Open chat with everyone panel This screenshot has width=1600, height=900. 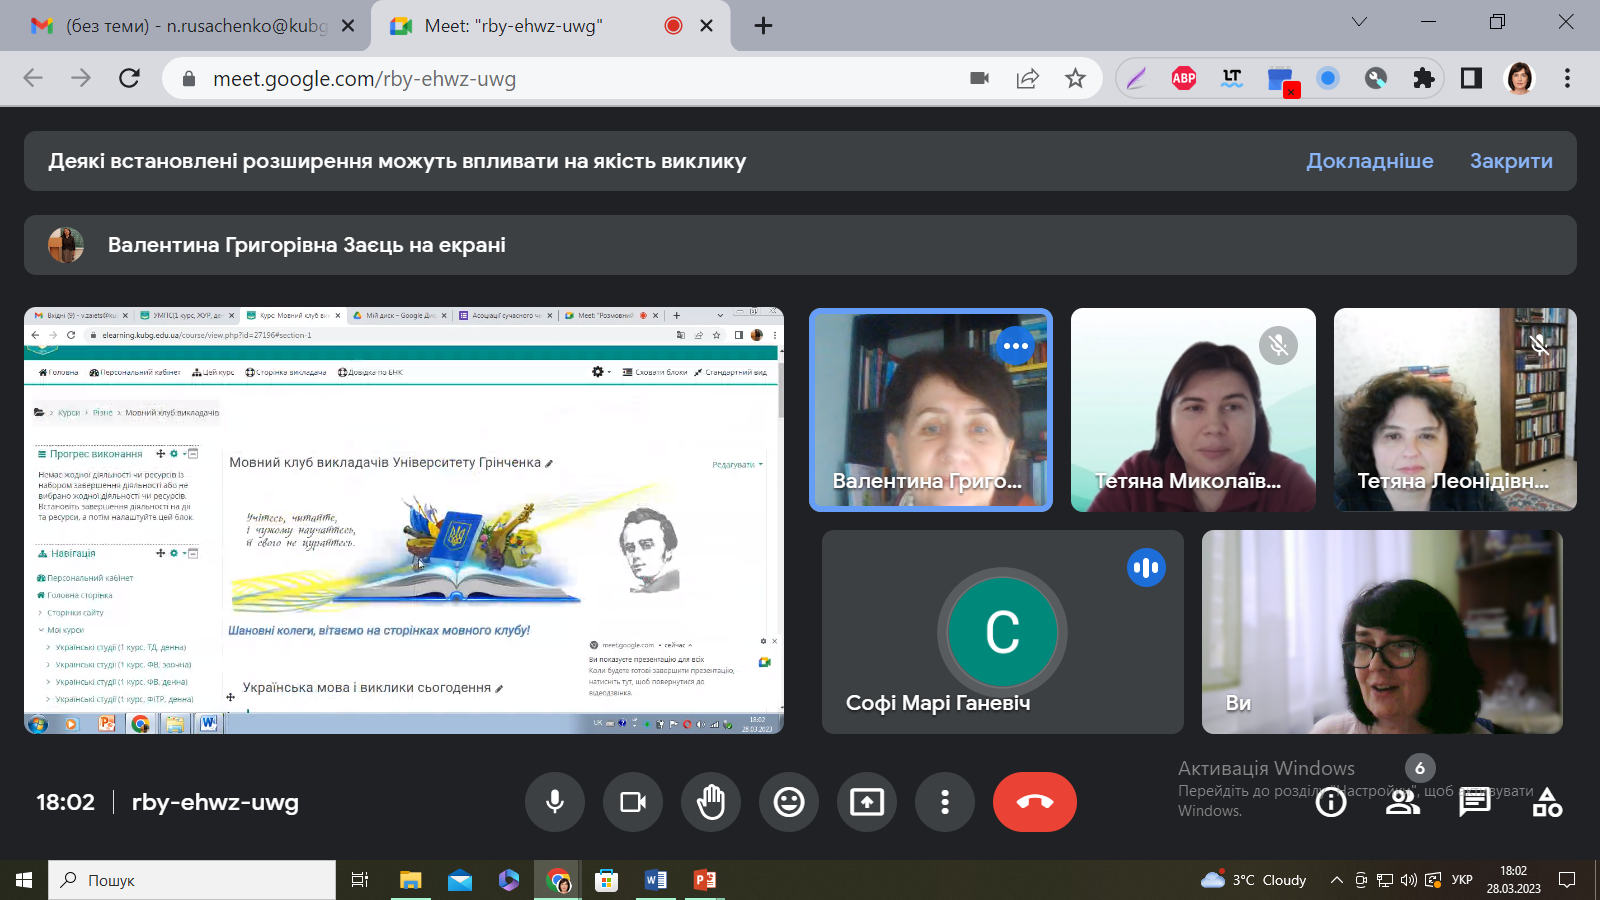pos(1475,802)
